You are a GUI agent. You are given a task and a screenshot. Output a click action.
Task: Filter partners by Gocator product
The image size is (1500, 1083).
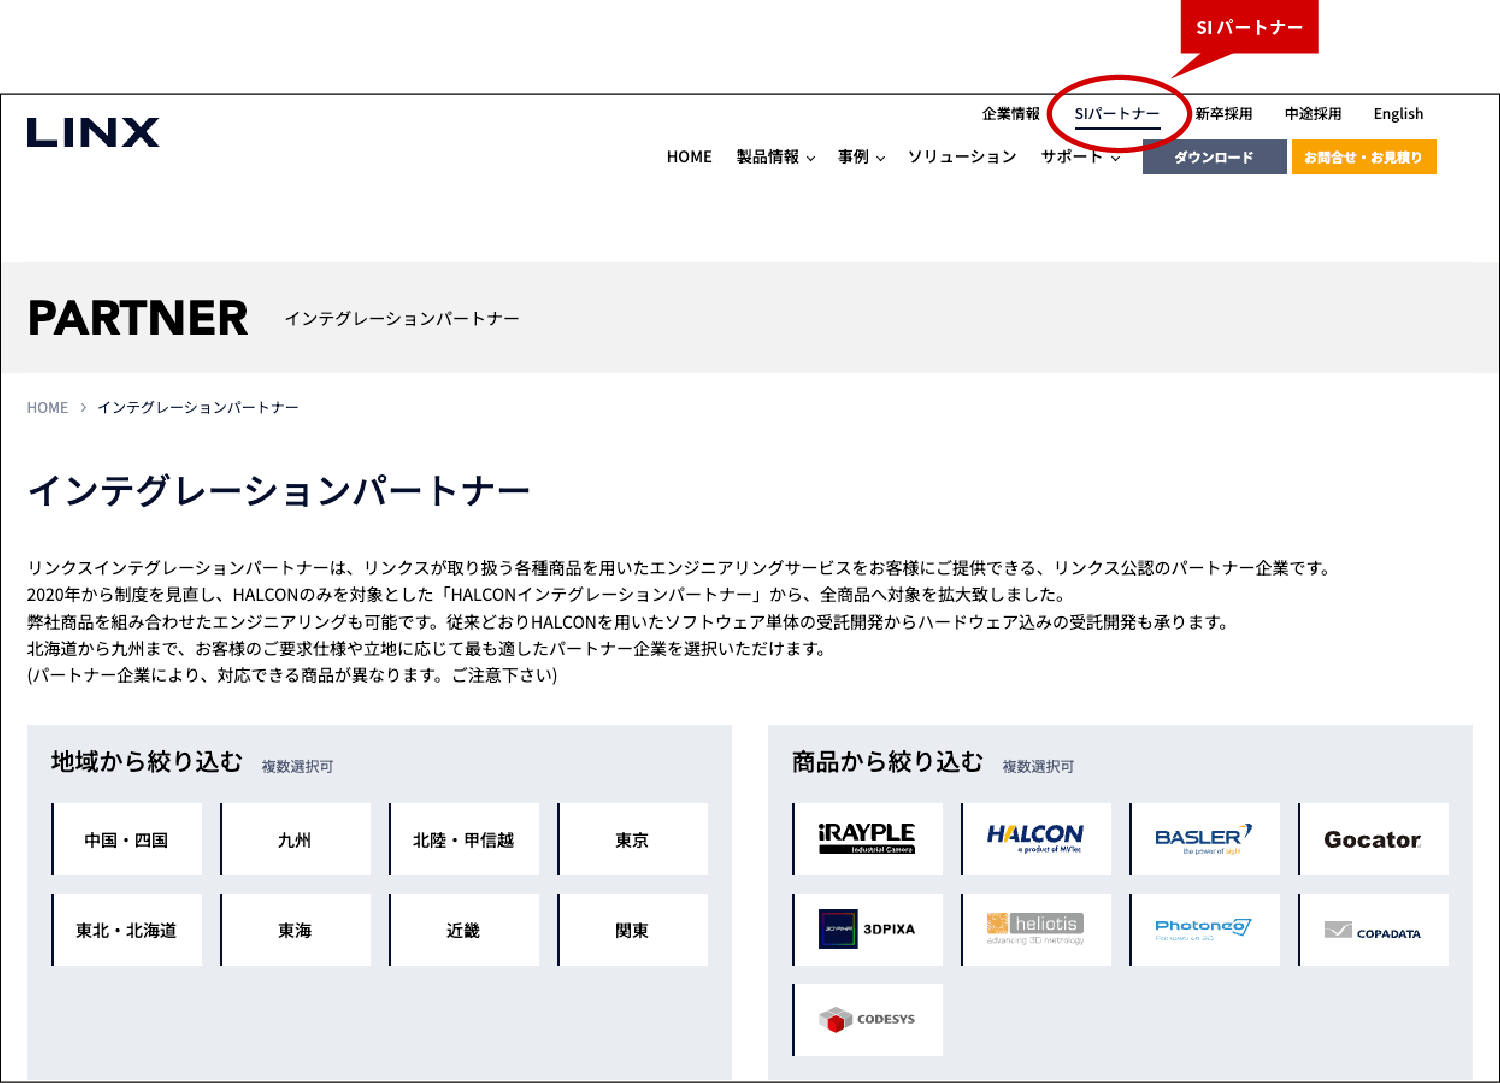click(1373, 839)
